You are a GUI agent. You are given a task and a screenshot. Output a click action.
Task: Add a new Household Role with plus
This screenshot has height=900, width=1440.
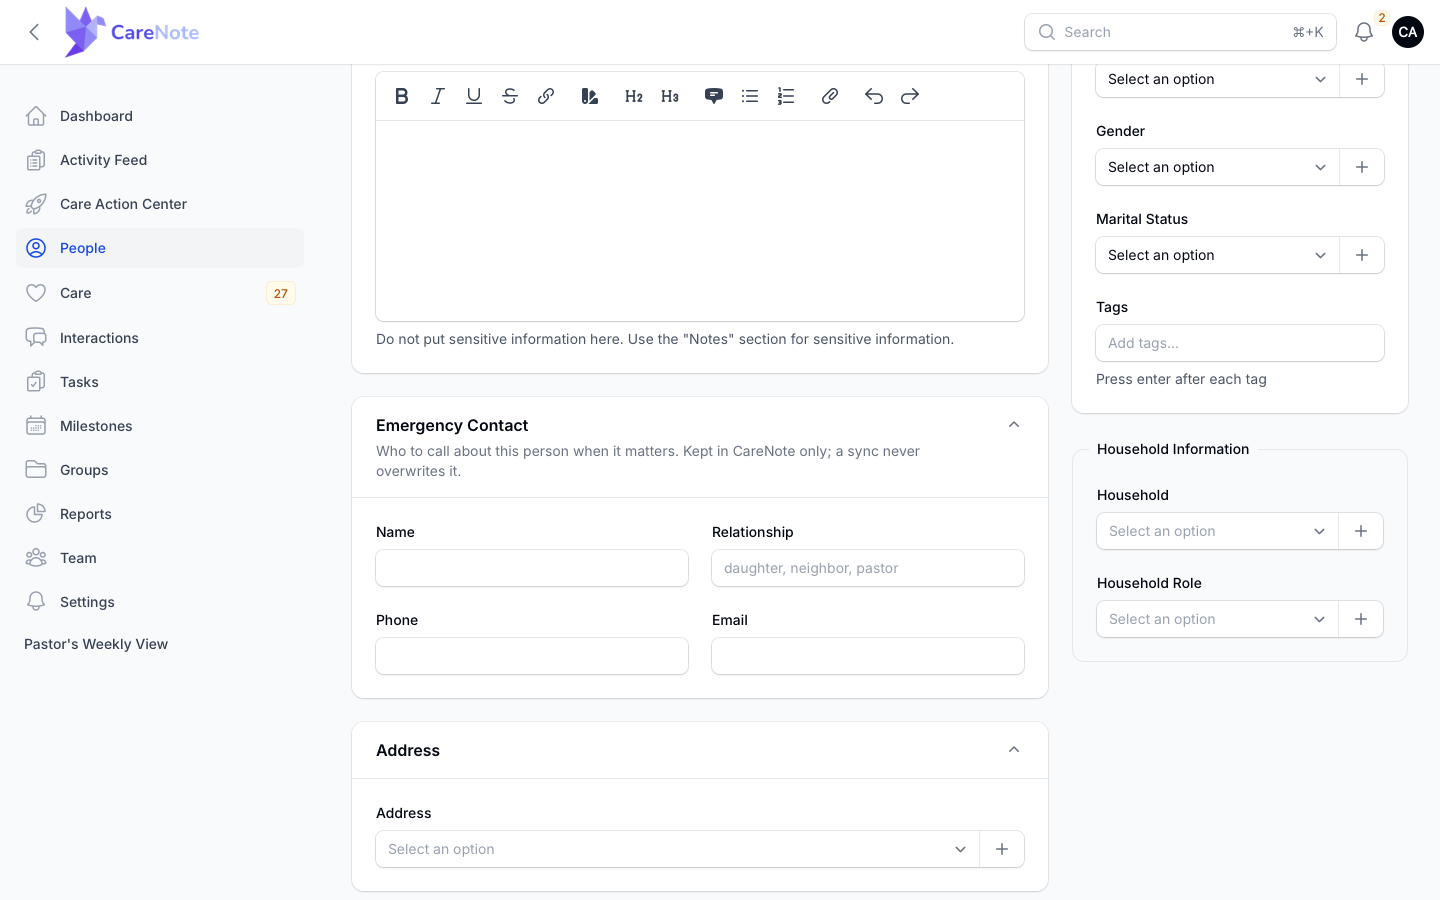[x=1361, y=619]
